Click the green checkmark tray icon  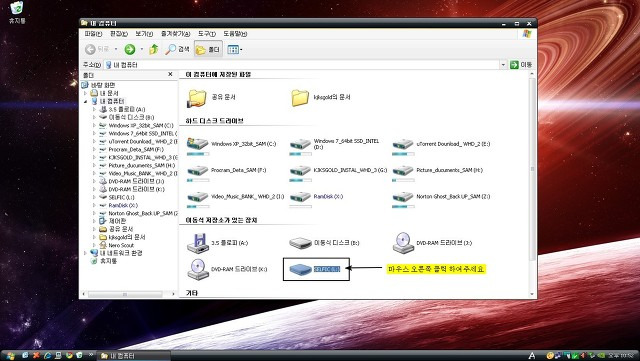[x=576, y=356]
